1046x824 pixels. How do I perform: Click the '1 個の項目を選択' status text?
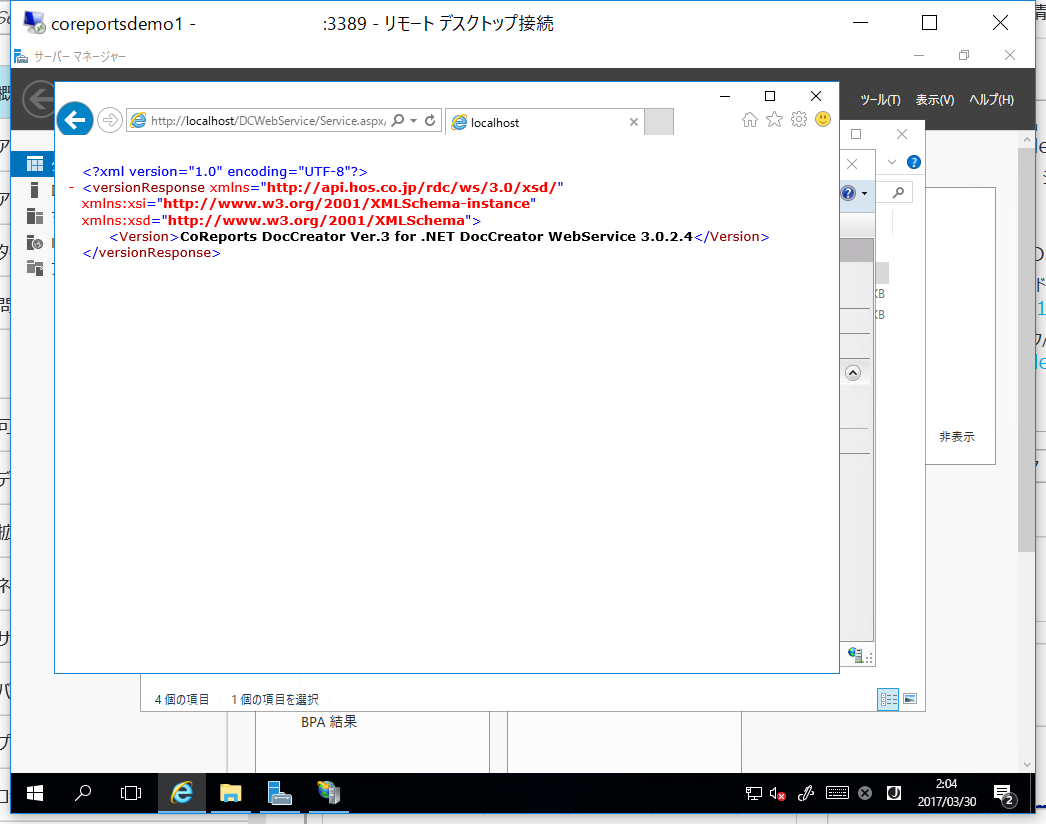[275, 699]
